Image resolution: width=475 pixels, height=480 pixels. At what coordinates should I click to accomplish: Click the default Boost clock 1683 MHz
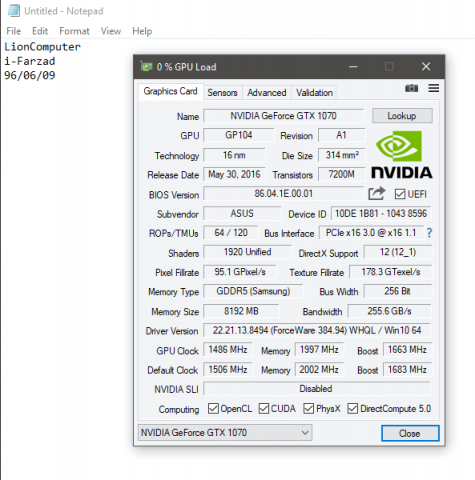tap(407, 369)
